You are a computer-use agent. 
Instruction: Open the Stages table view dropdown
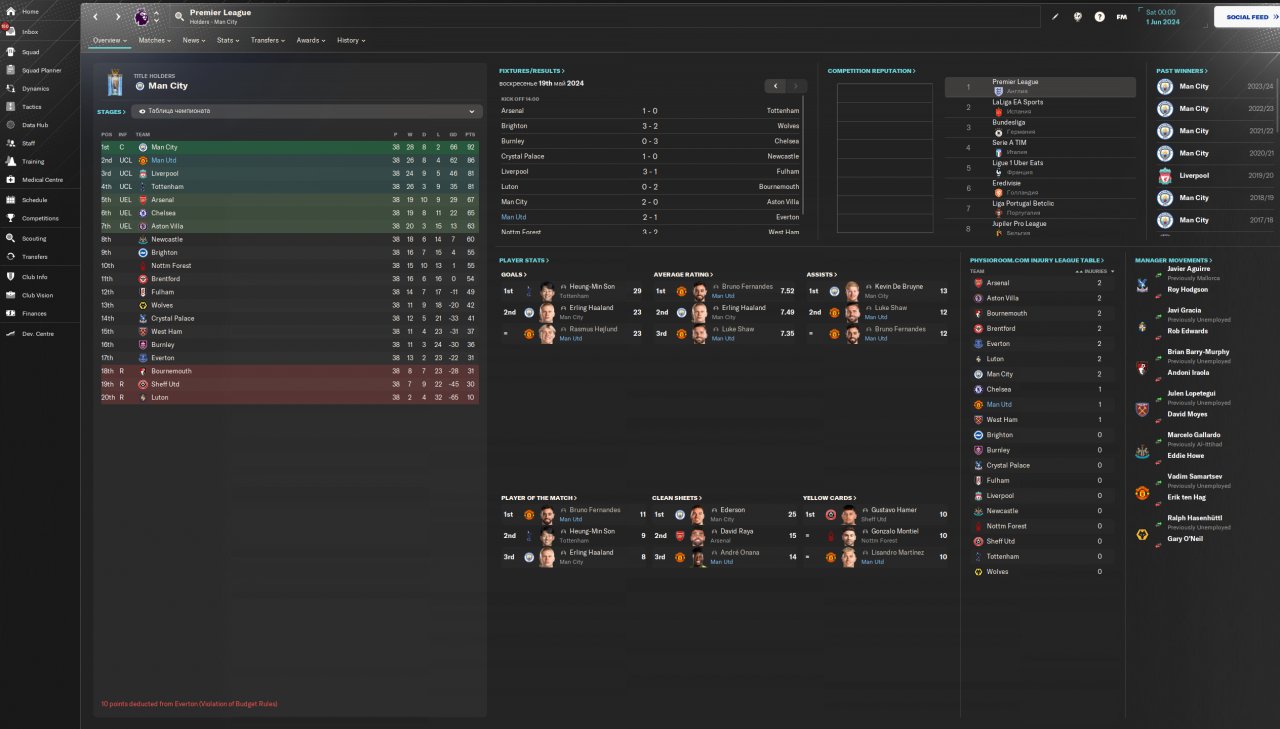pos(307,111)
